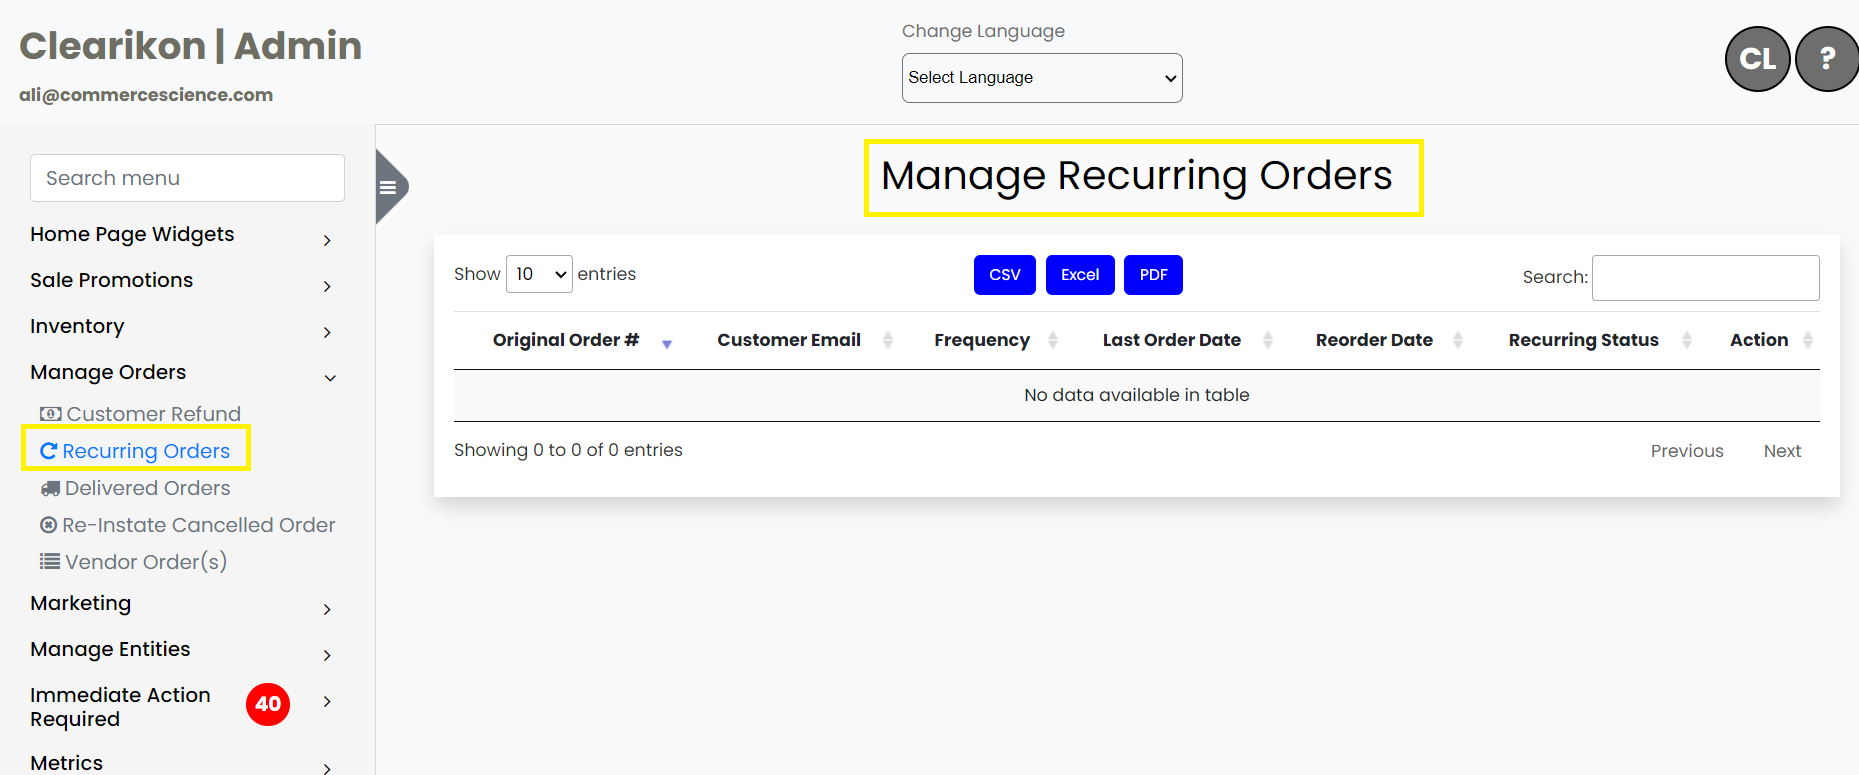Click sort arrows on Frequency column
The width and height of the screenshot is (1859, 775).
1052,340
